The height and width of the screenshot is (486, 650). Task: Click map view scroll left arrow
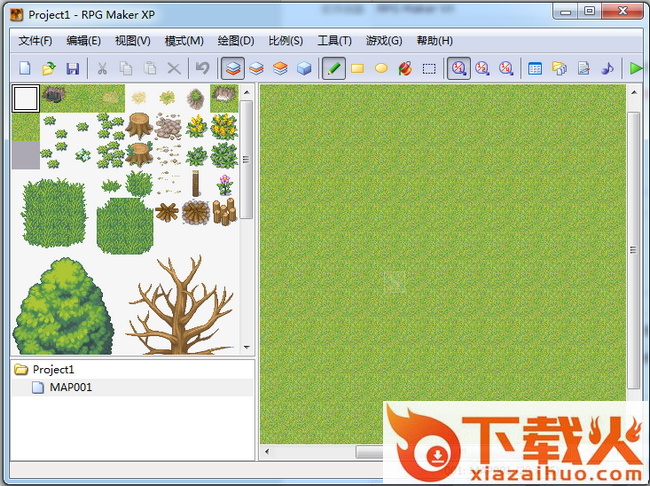click(267, 452)
